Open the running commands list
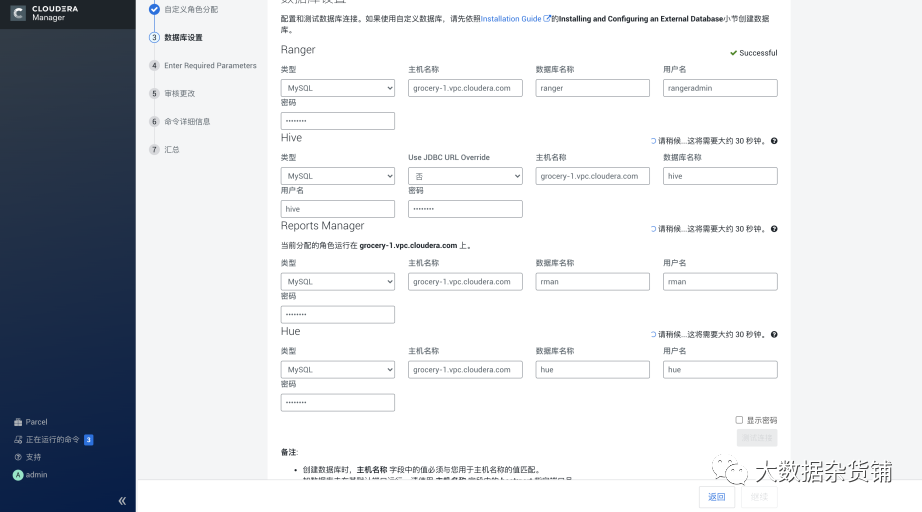The width and height of the screenshot is (922, 512). pyautogui.click(x=47, y=440)
